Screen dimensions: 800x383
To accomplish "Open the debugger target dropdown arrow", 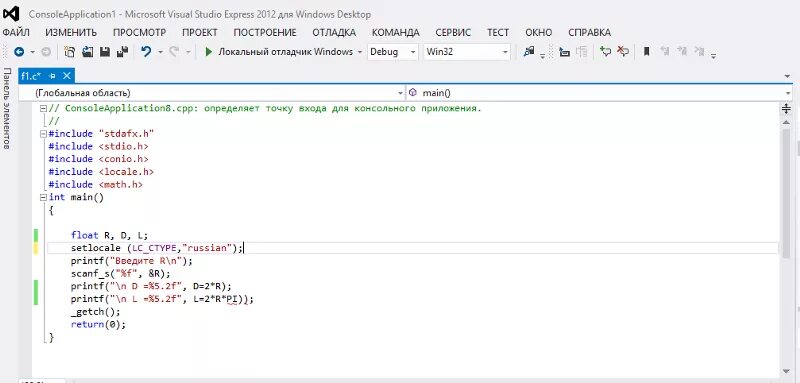I will [x=360, y=52].
